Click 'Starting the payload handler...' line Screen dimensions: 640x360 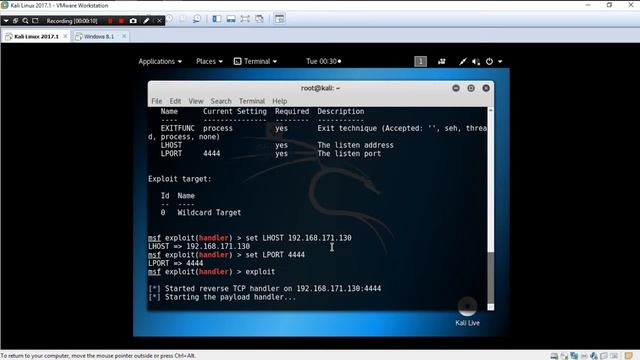(x=230, y=297)
